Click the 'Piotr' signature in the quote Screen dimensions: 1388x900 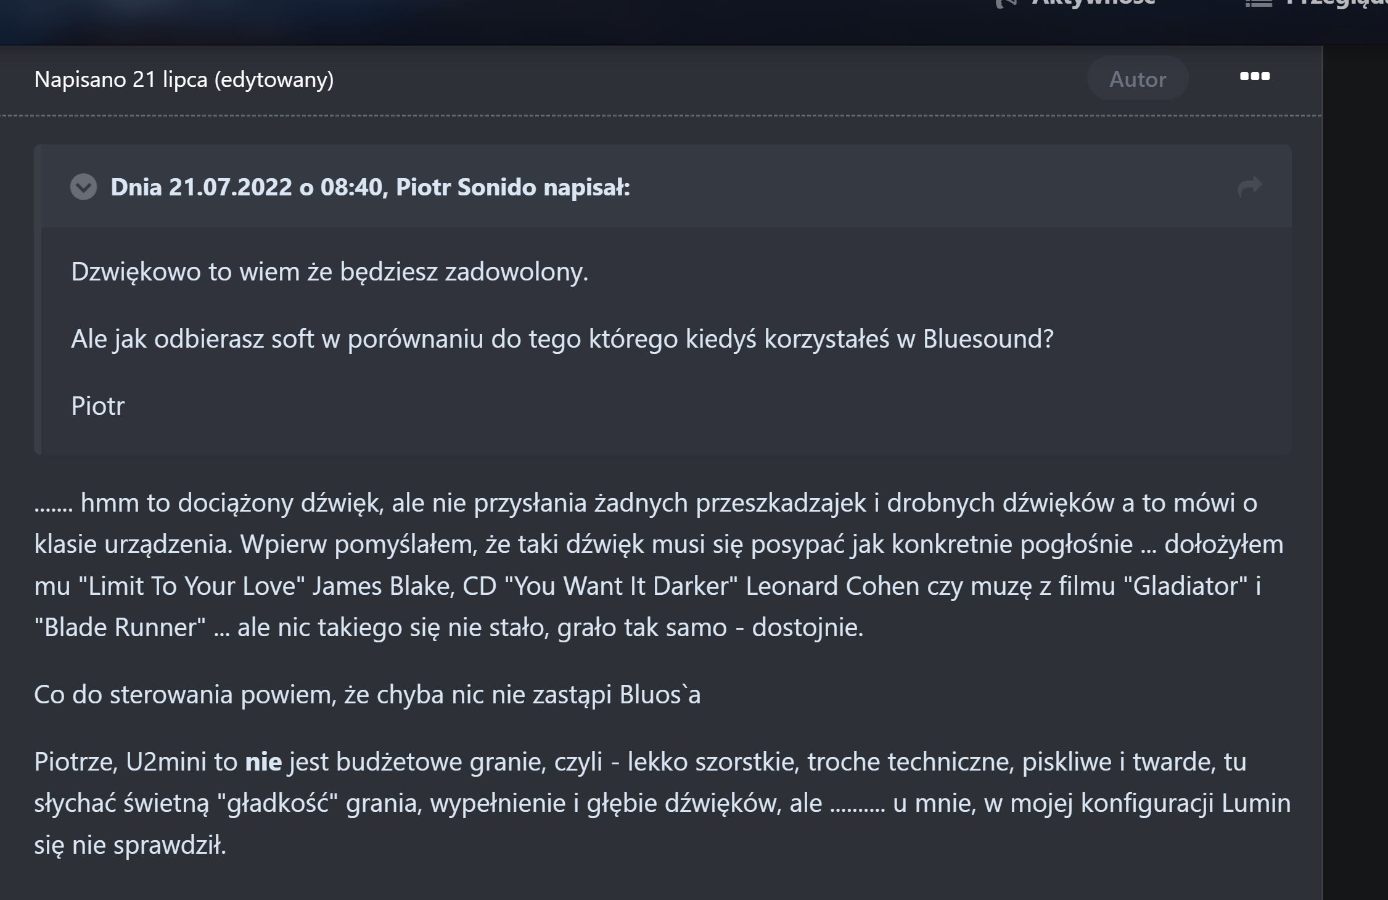click(98, 406)
